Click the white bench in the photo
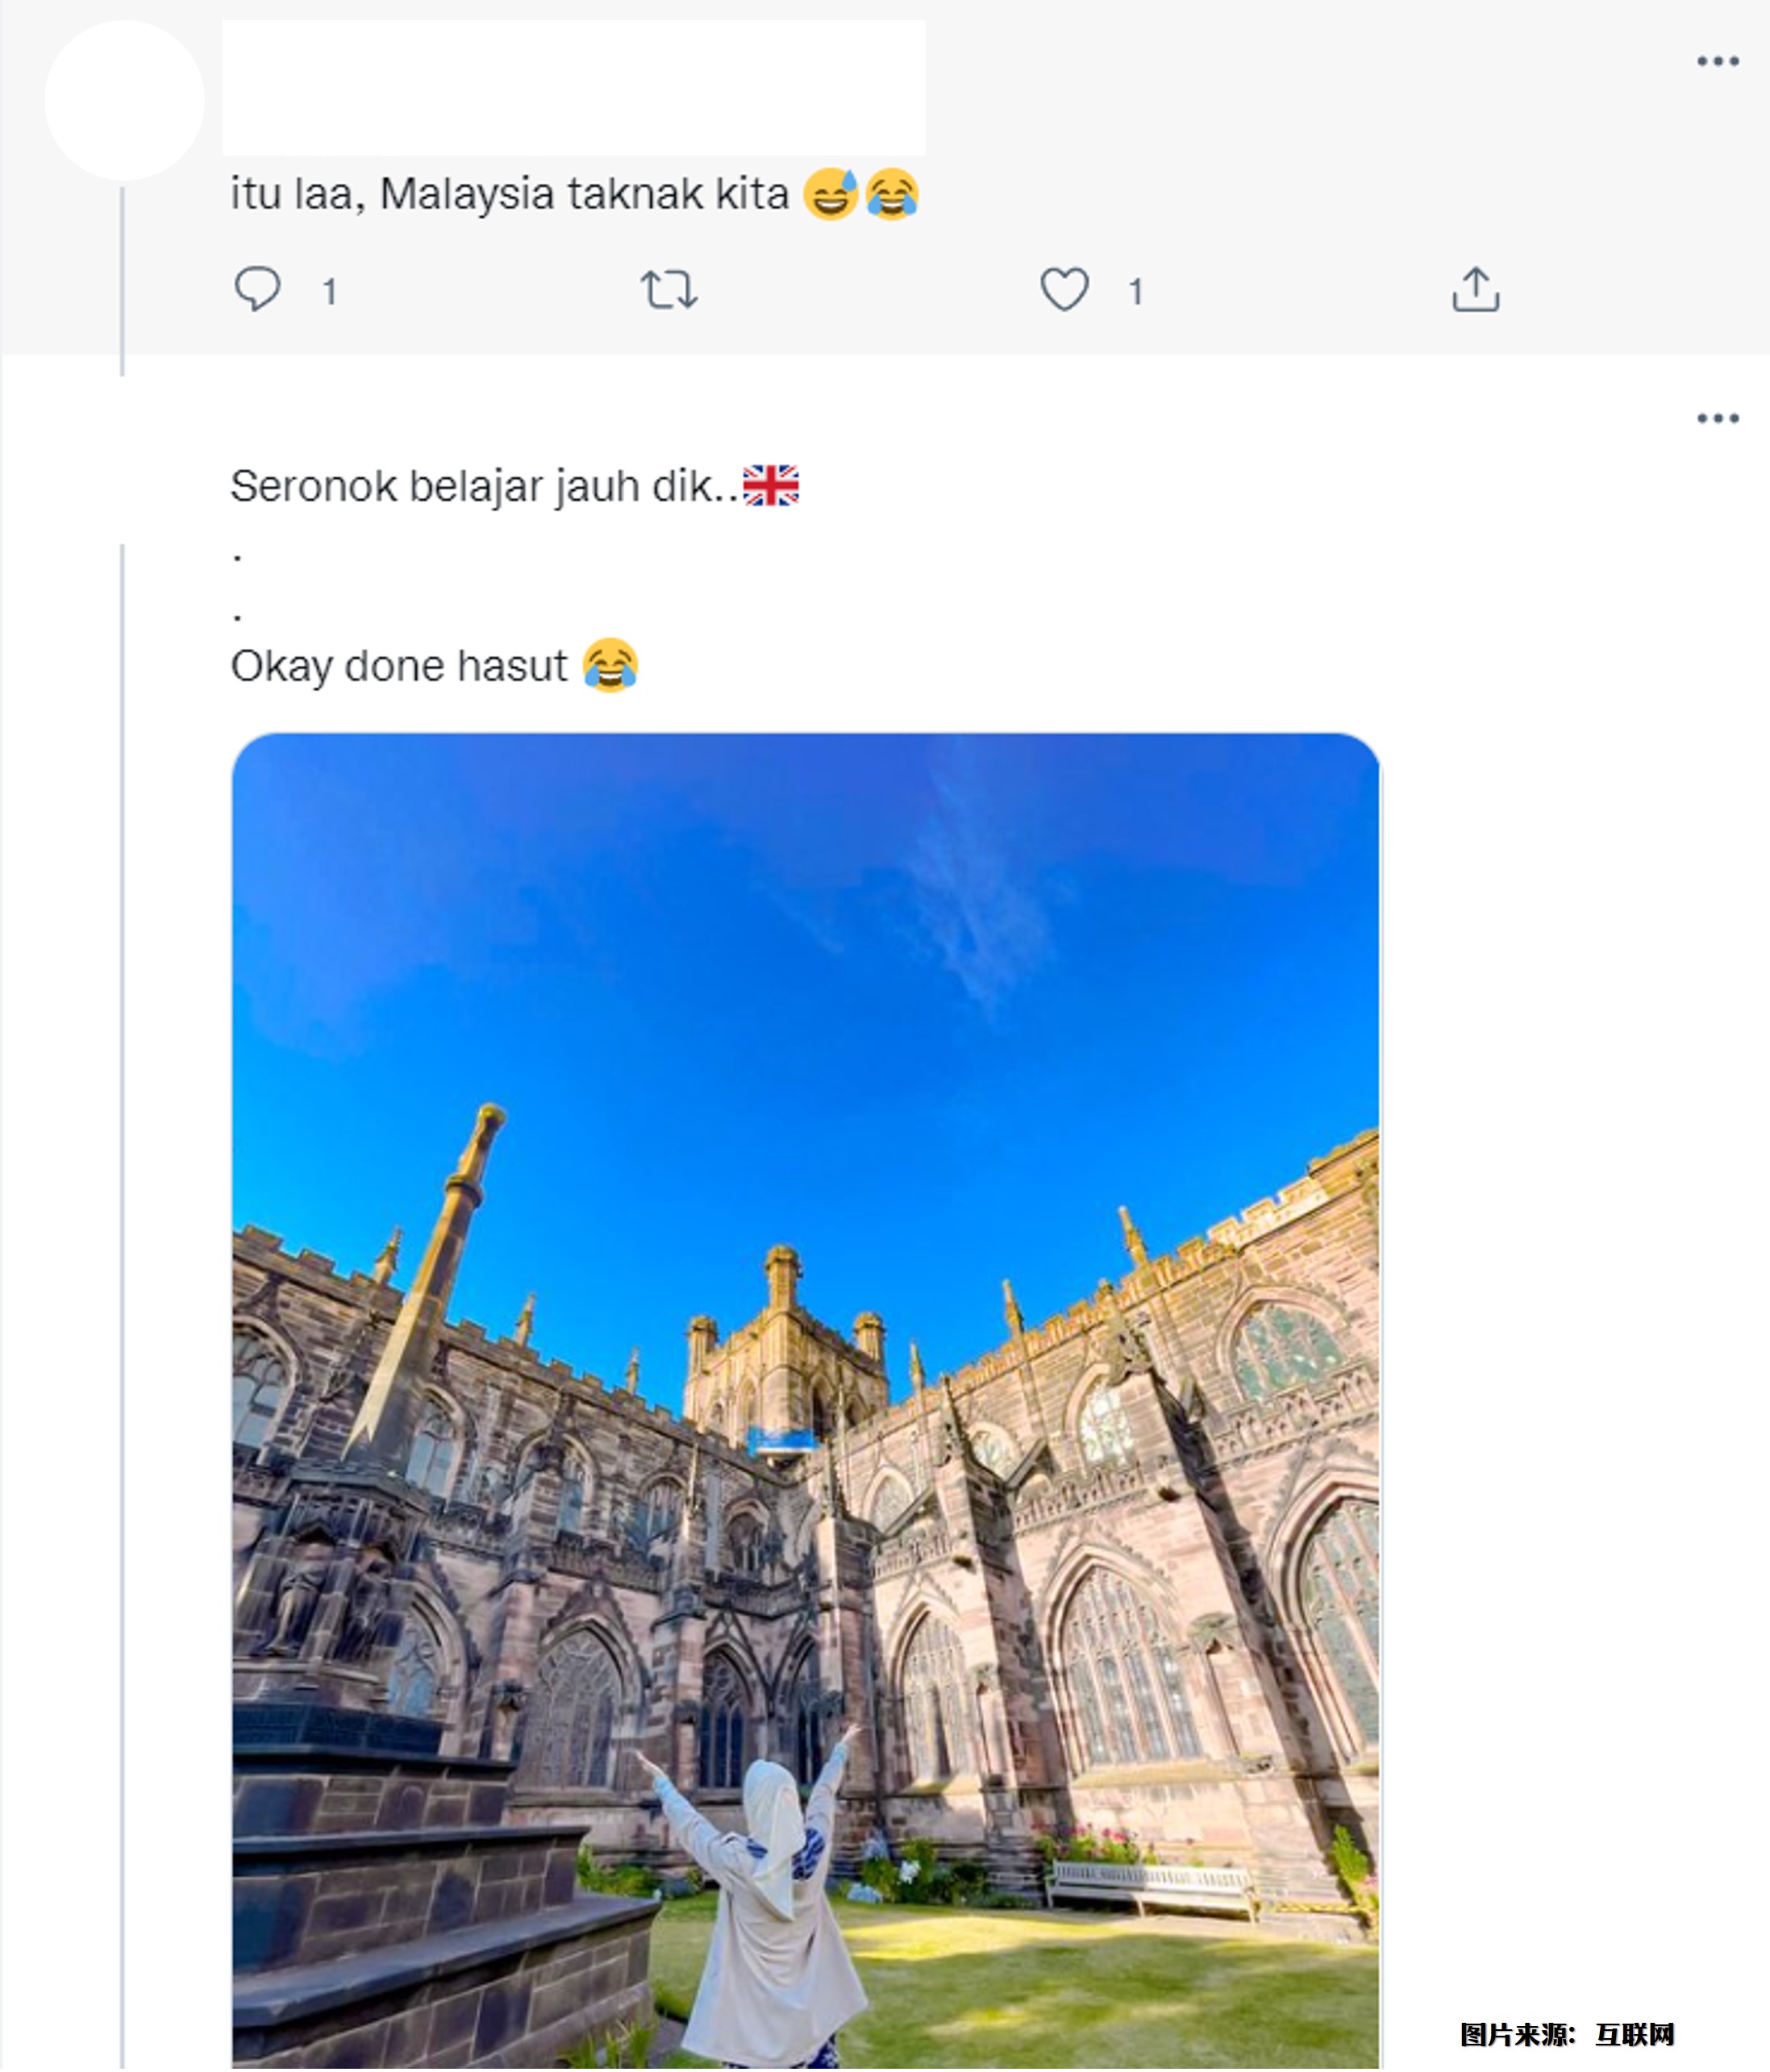This screenshot has height=2072, width=1770. pos(1151,1886)
